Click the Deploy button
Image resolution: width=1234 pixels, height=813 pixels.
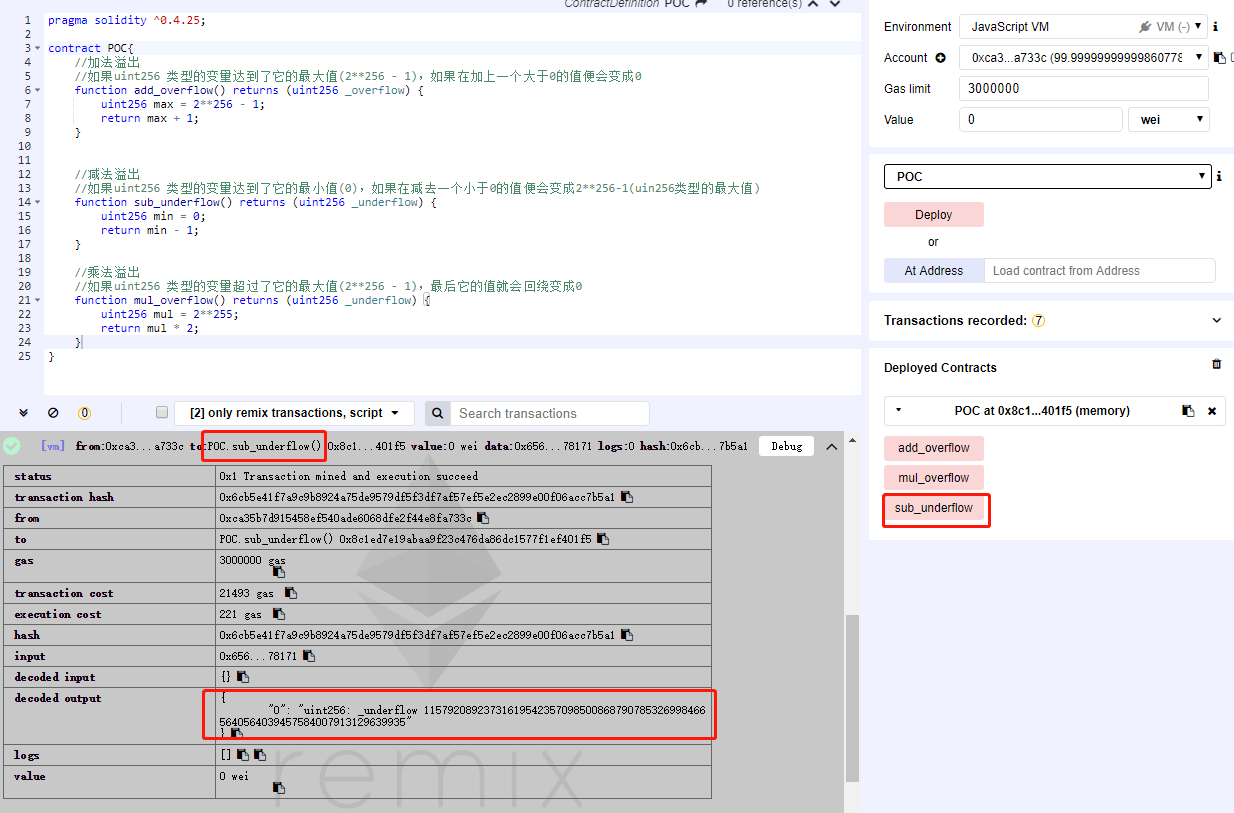[x=934, y=215]
